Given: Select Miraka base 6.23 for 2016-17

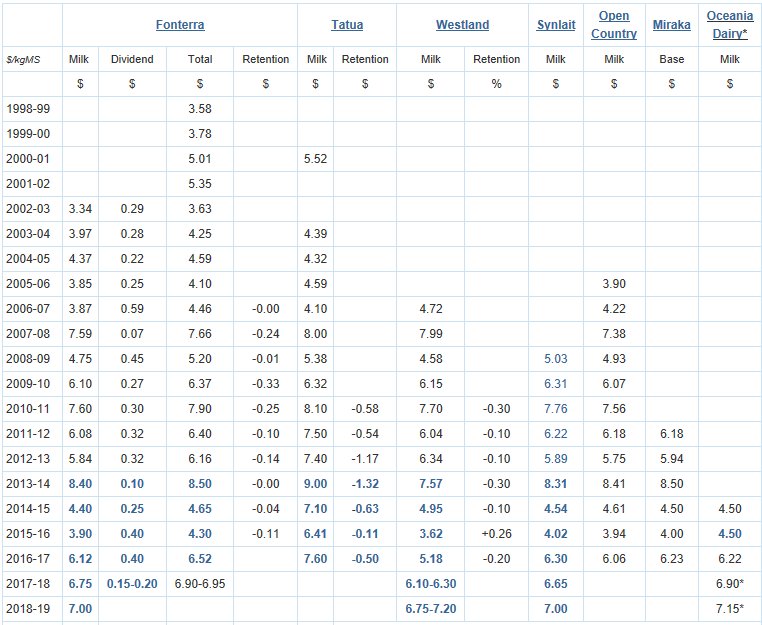Looking at the screenshot, I should (672, 559).
